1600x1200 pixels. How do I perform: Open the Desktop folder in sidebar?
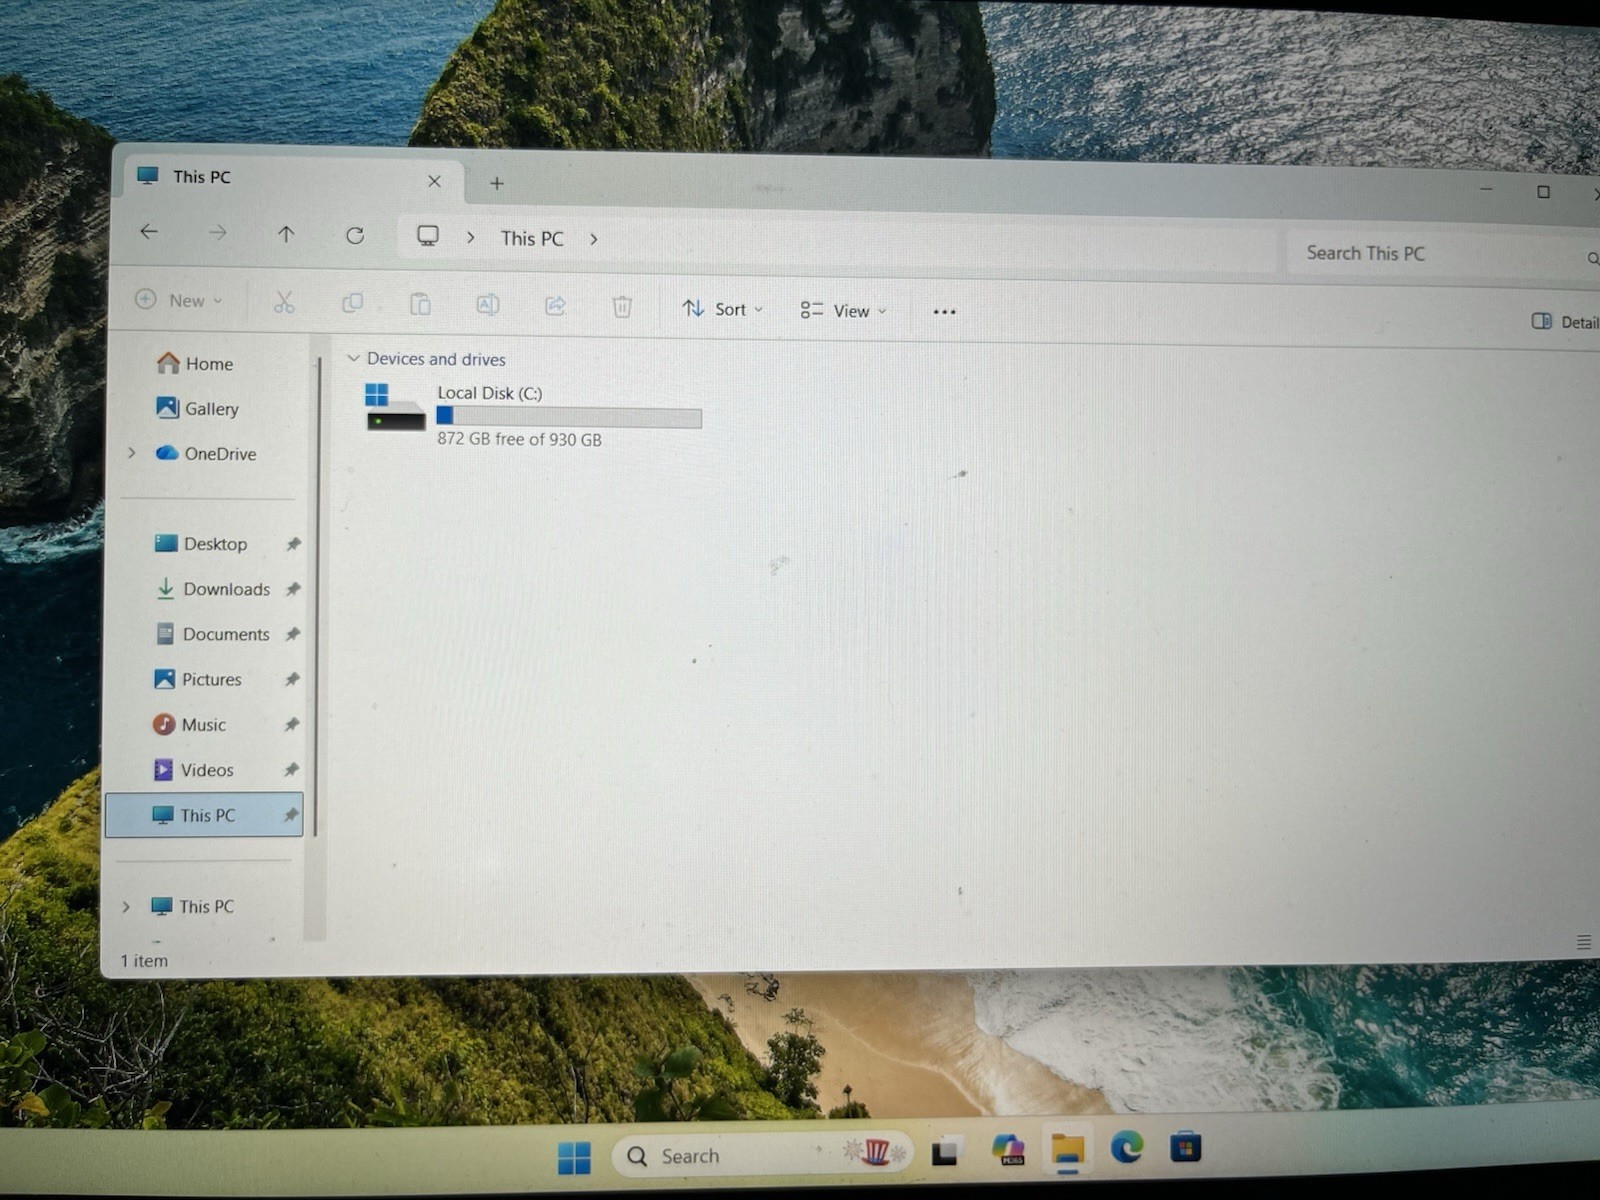[x=201, y=544]
